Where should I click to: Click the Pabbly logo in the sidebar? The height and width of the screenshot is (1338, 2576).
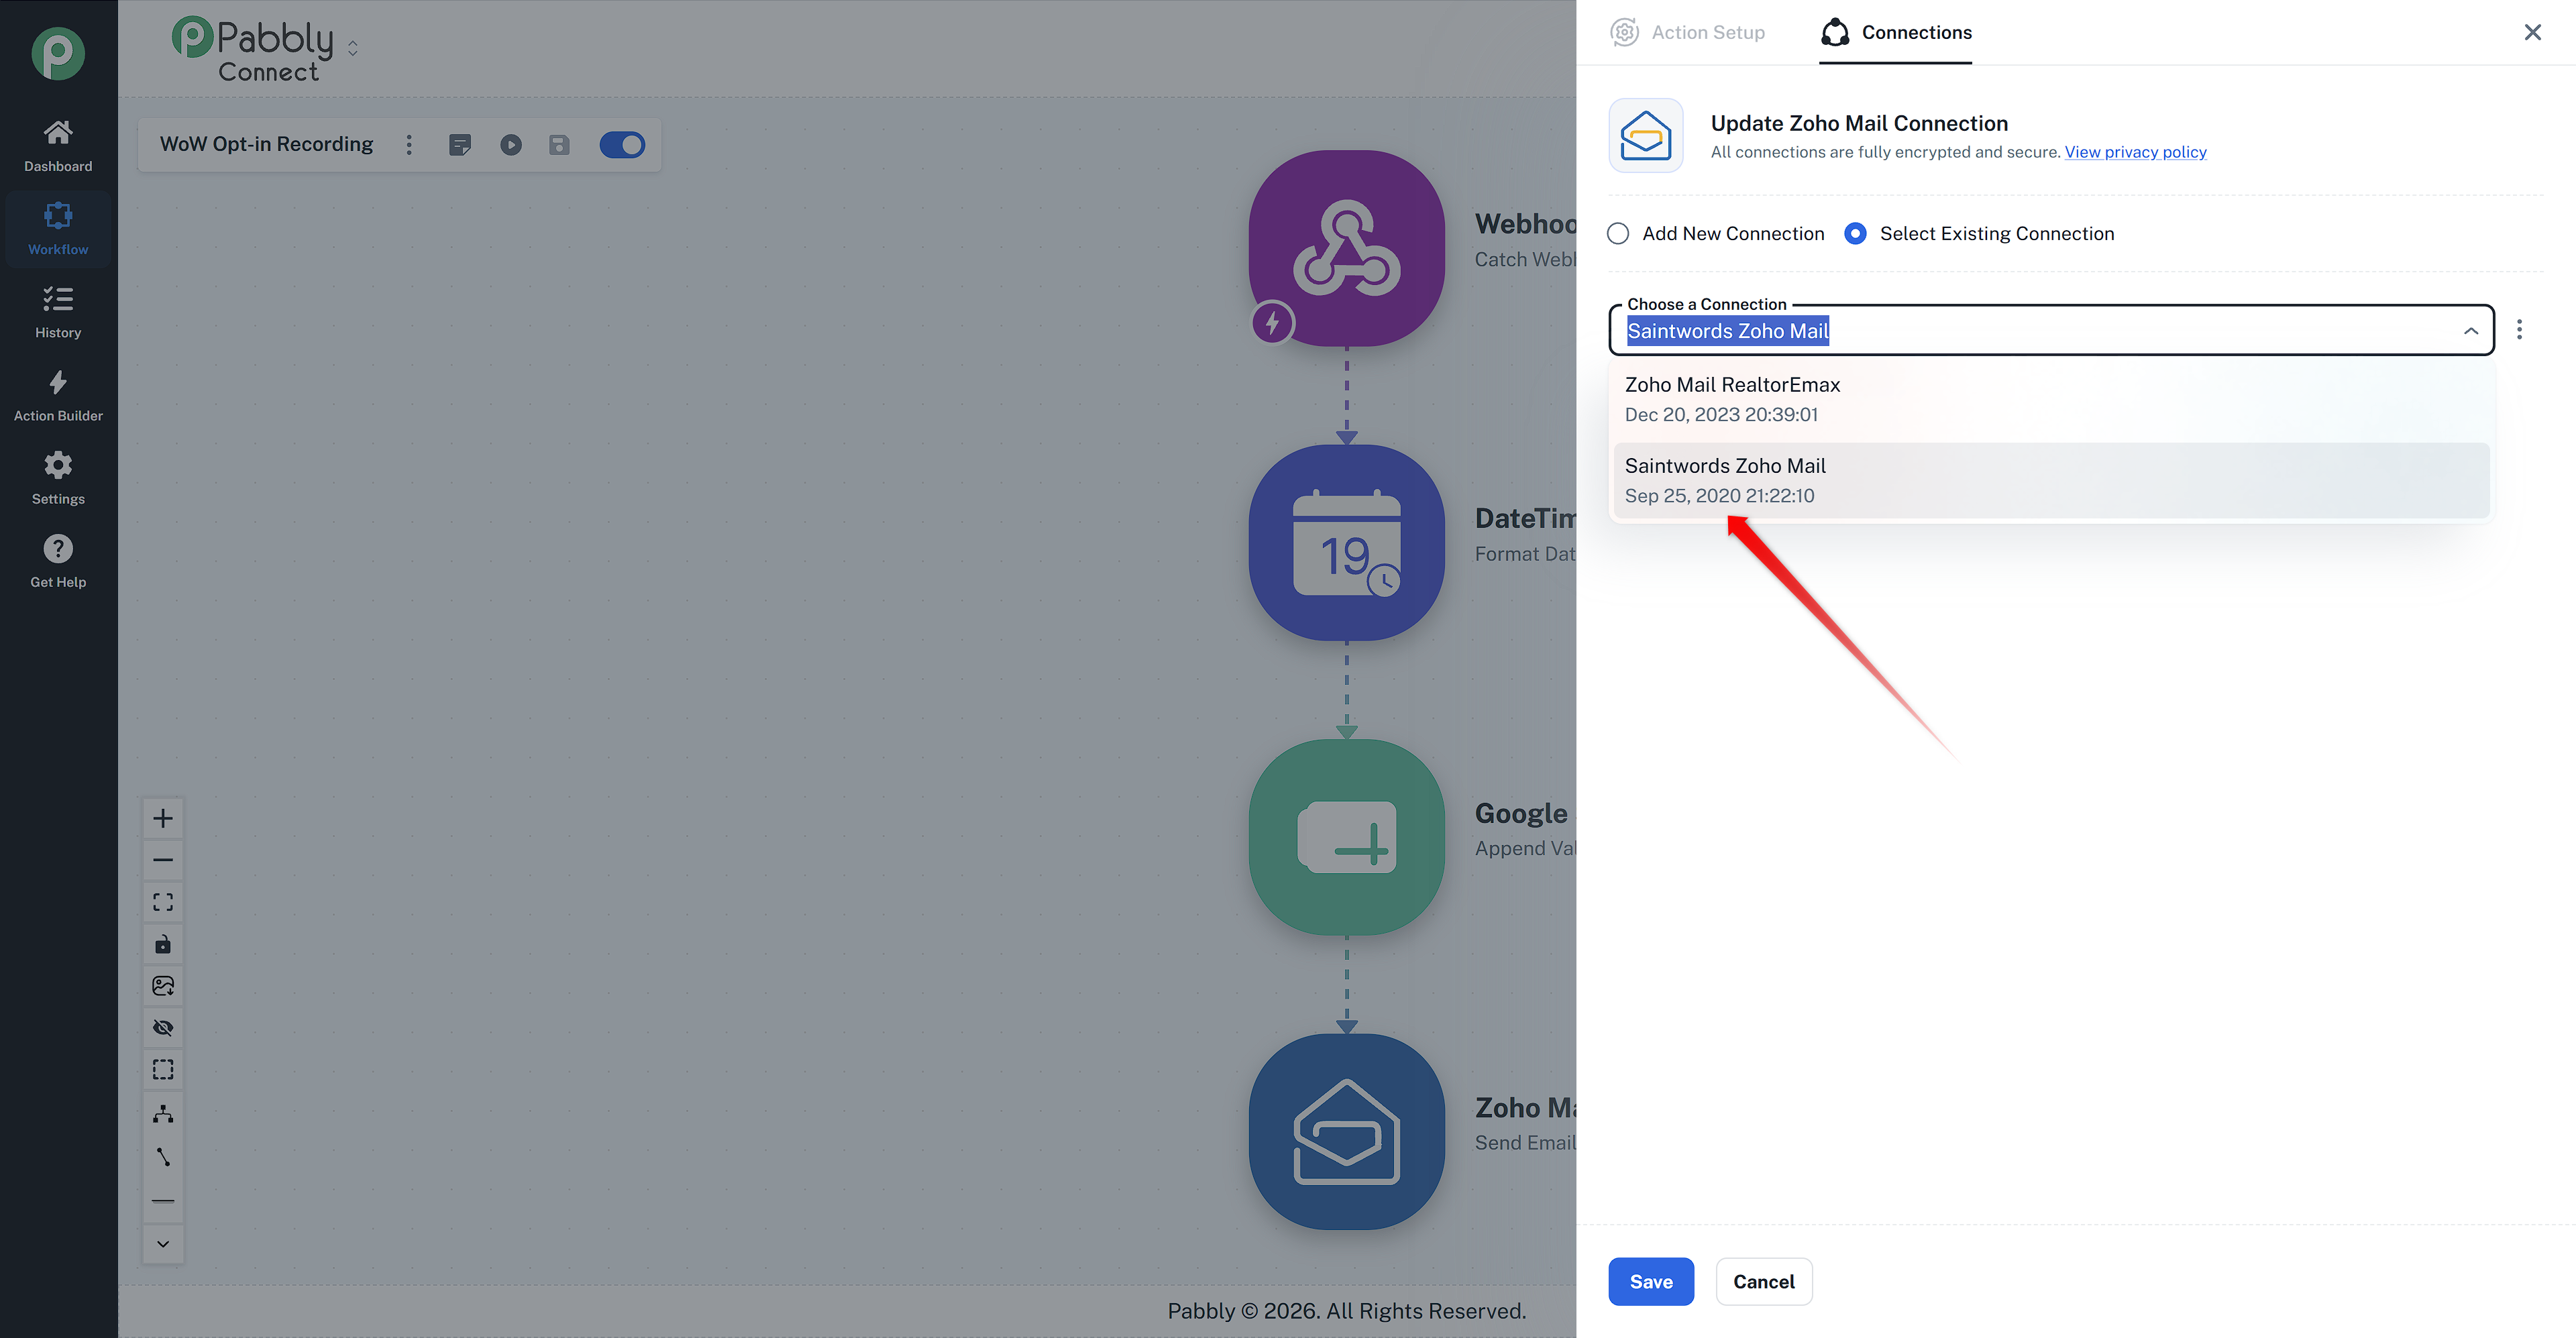(x=58, y=53)
